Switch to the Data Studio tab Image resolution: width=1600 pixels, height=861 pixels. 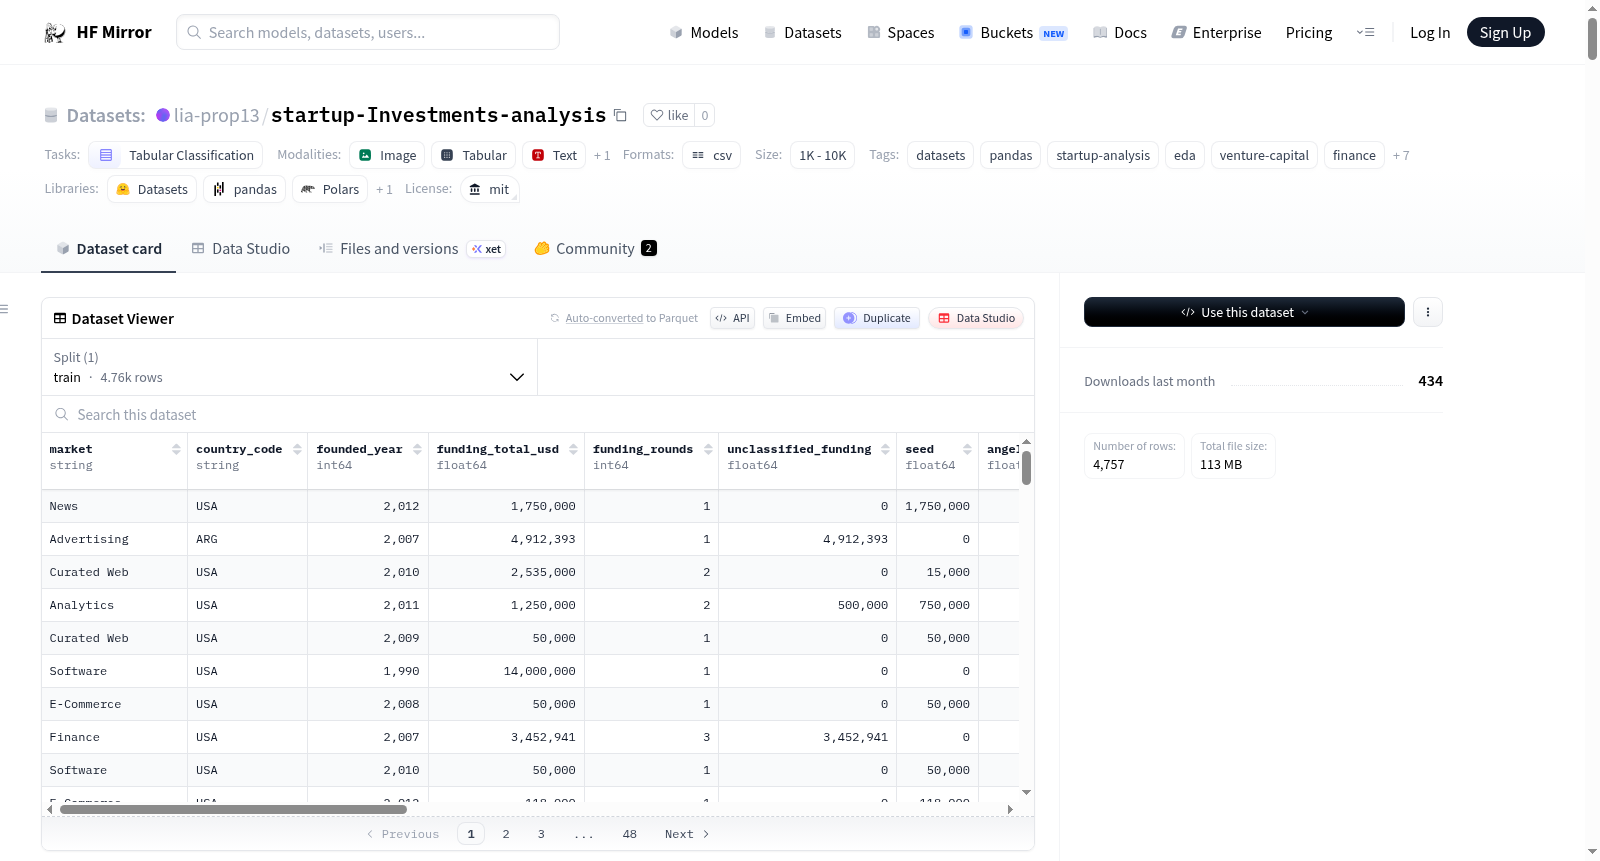coord(240,248)
